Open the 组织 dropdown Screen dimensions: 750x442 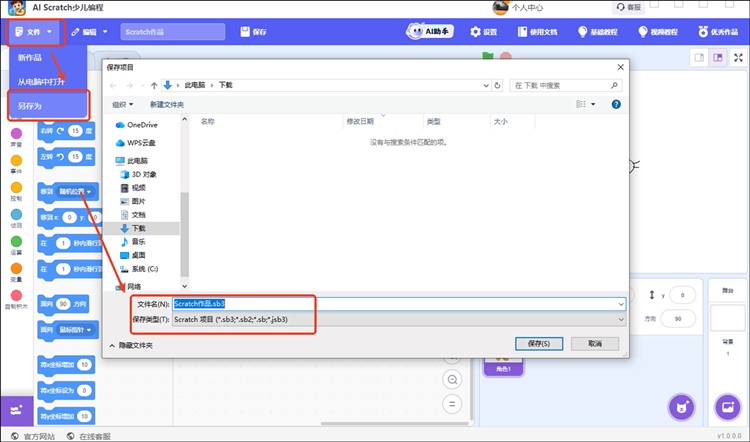point(122,104)
